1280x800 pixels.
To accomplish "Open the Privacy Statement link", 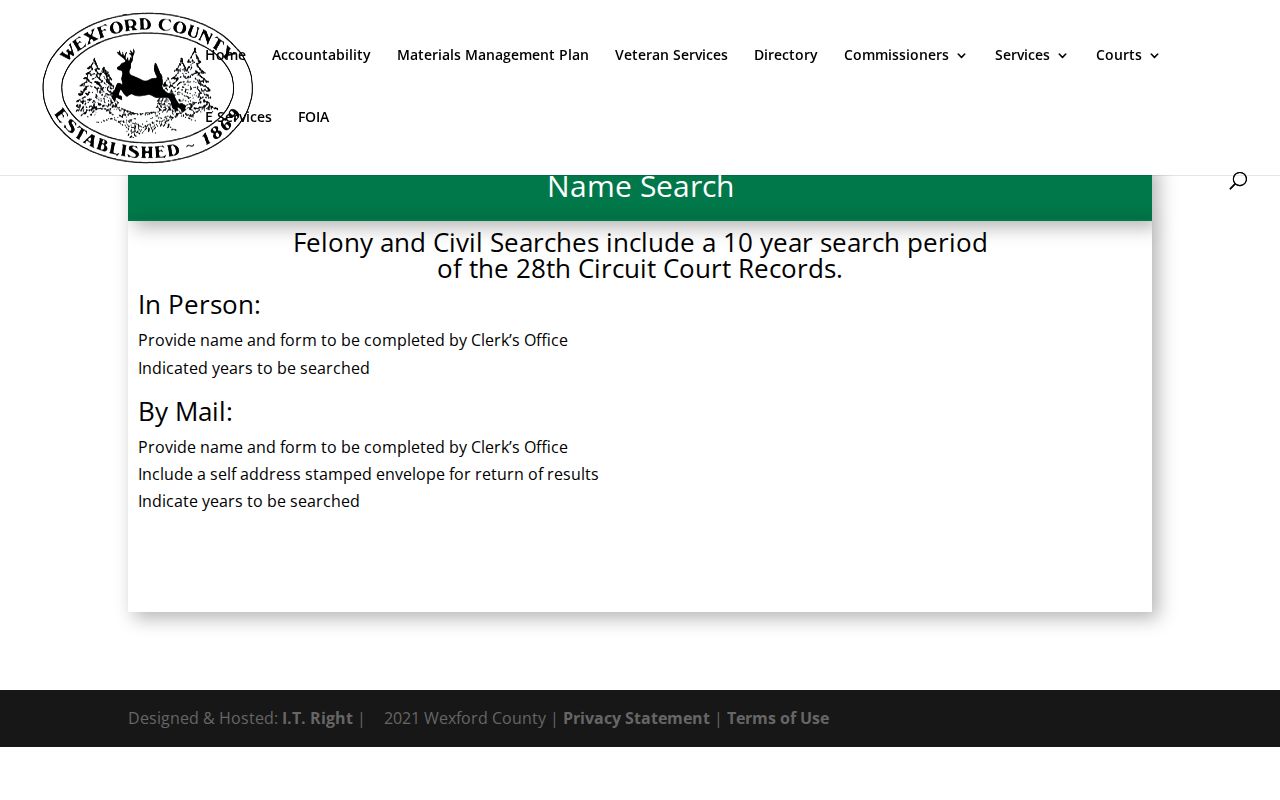I will [x=636, y=718].
